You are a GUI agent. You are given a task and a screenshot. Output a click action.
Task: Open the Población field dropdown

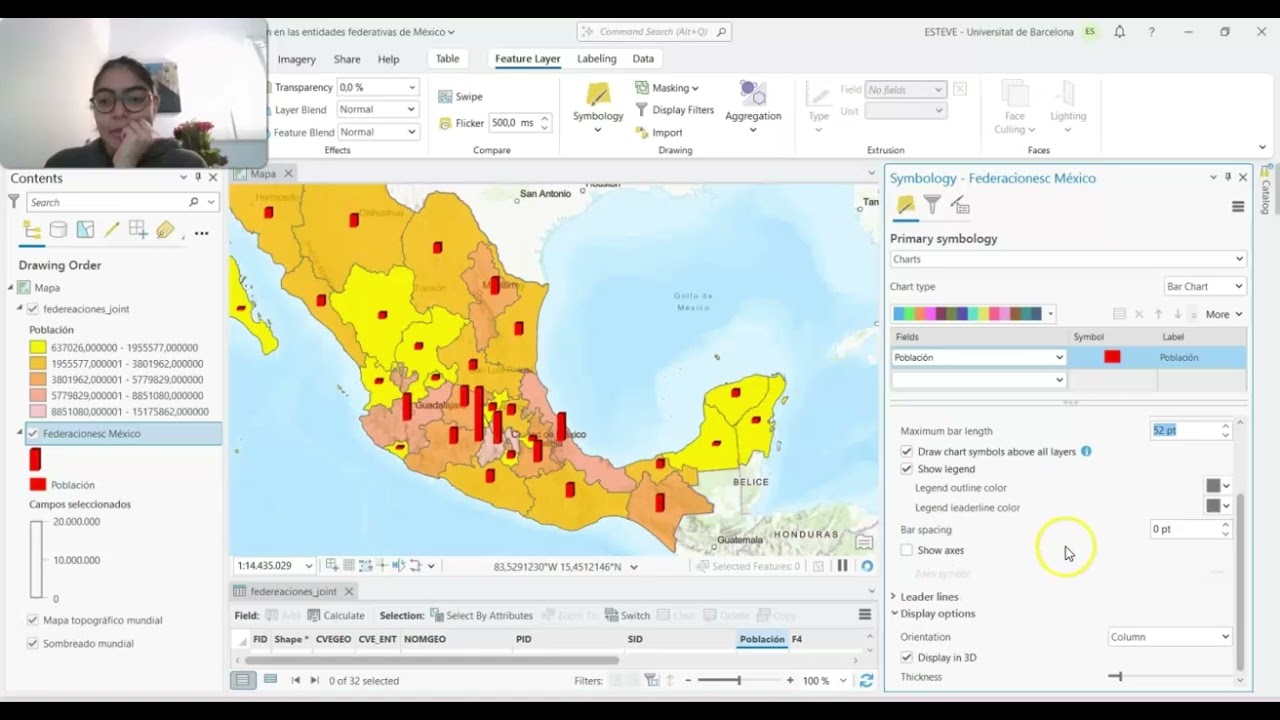click(979, 357)
